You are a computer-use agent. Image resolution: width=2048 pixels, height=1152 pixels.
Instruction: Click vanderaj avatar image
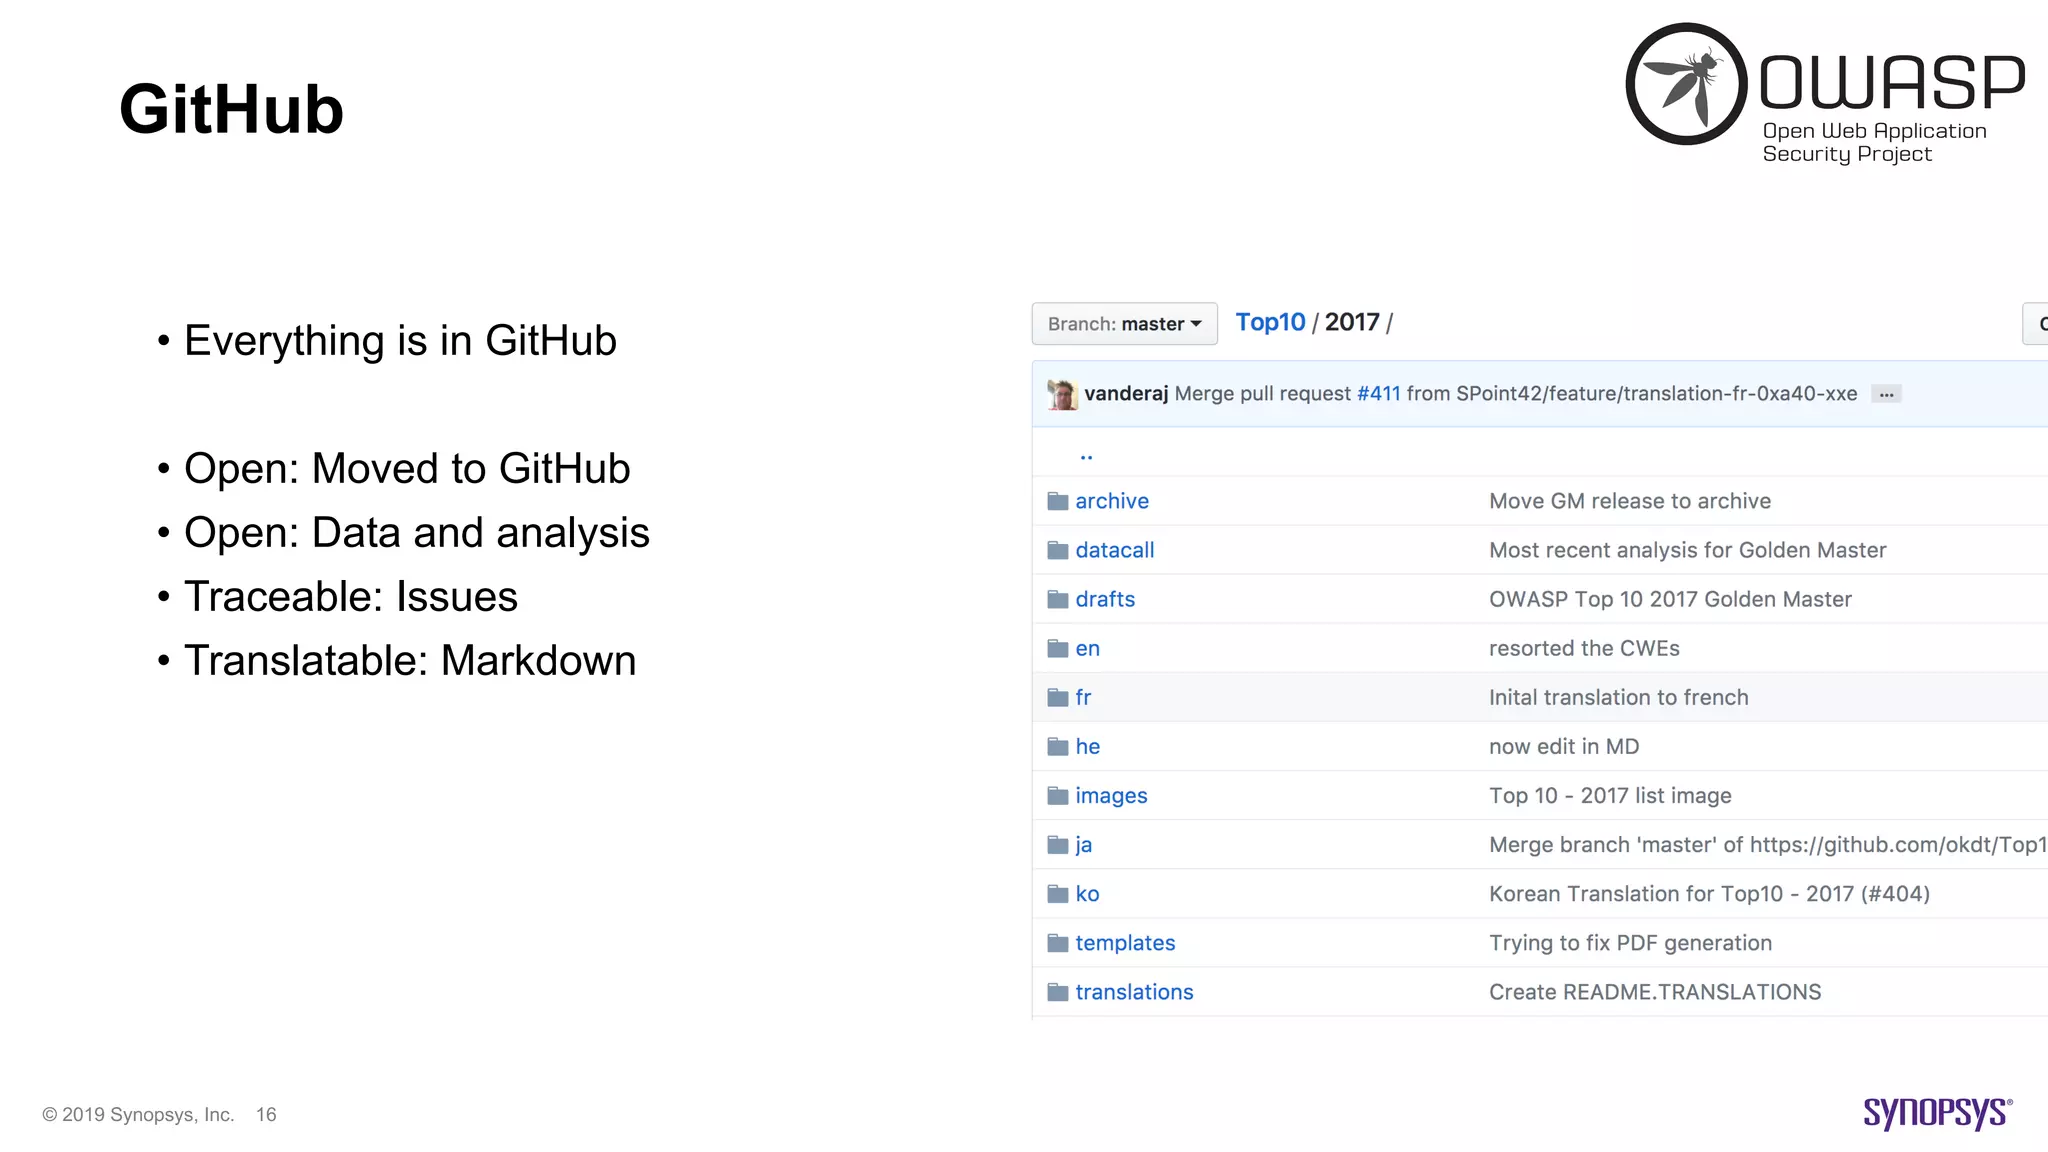(1062, 394)
